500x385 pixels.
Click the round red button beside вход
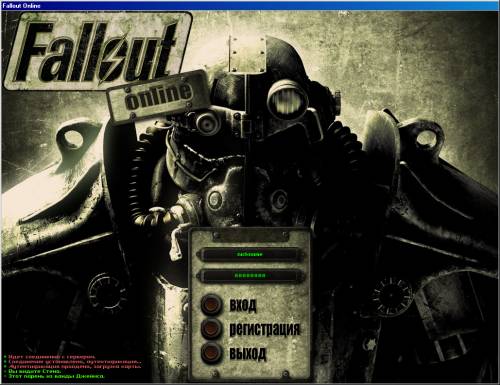point(211,304)
